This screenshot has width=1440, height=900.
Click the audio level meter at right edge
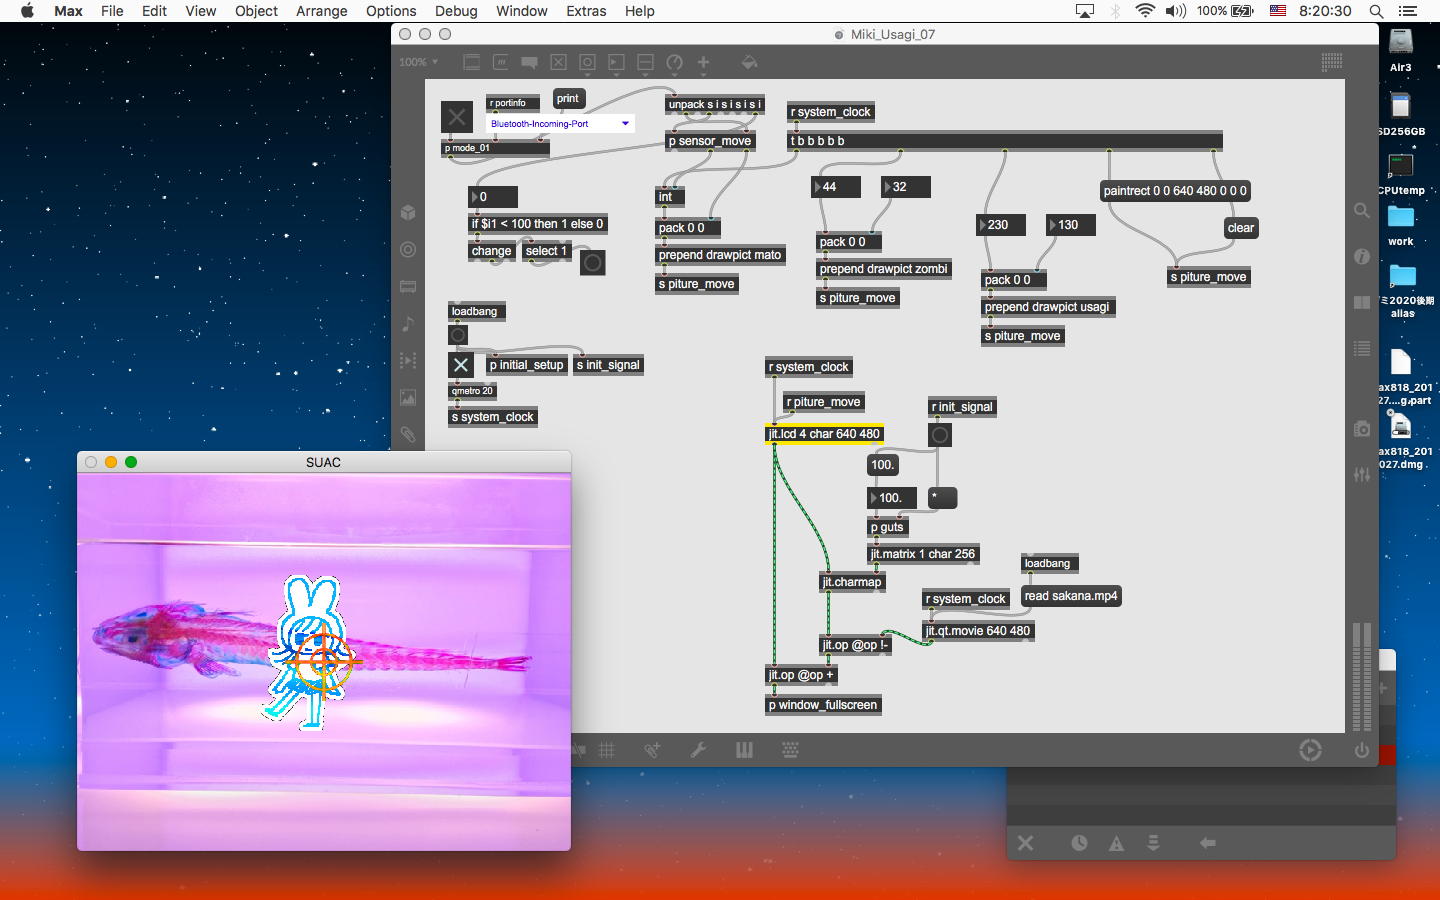[x=1362, y=677]
